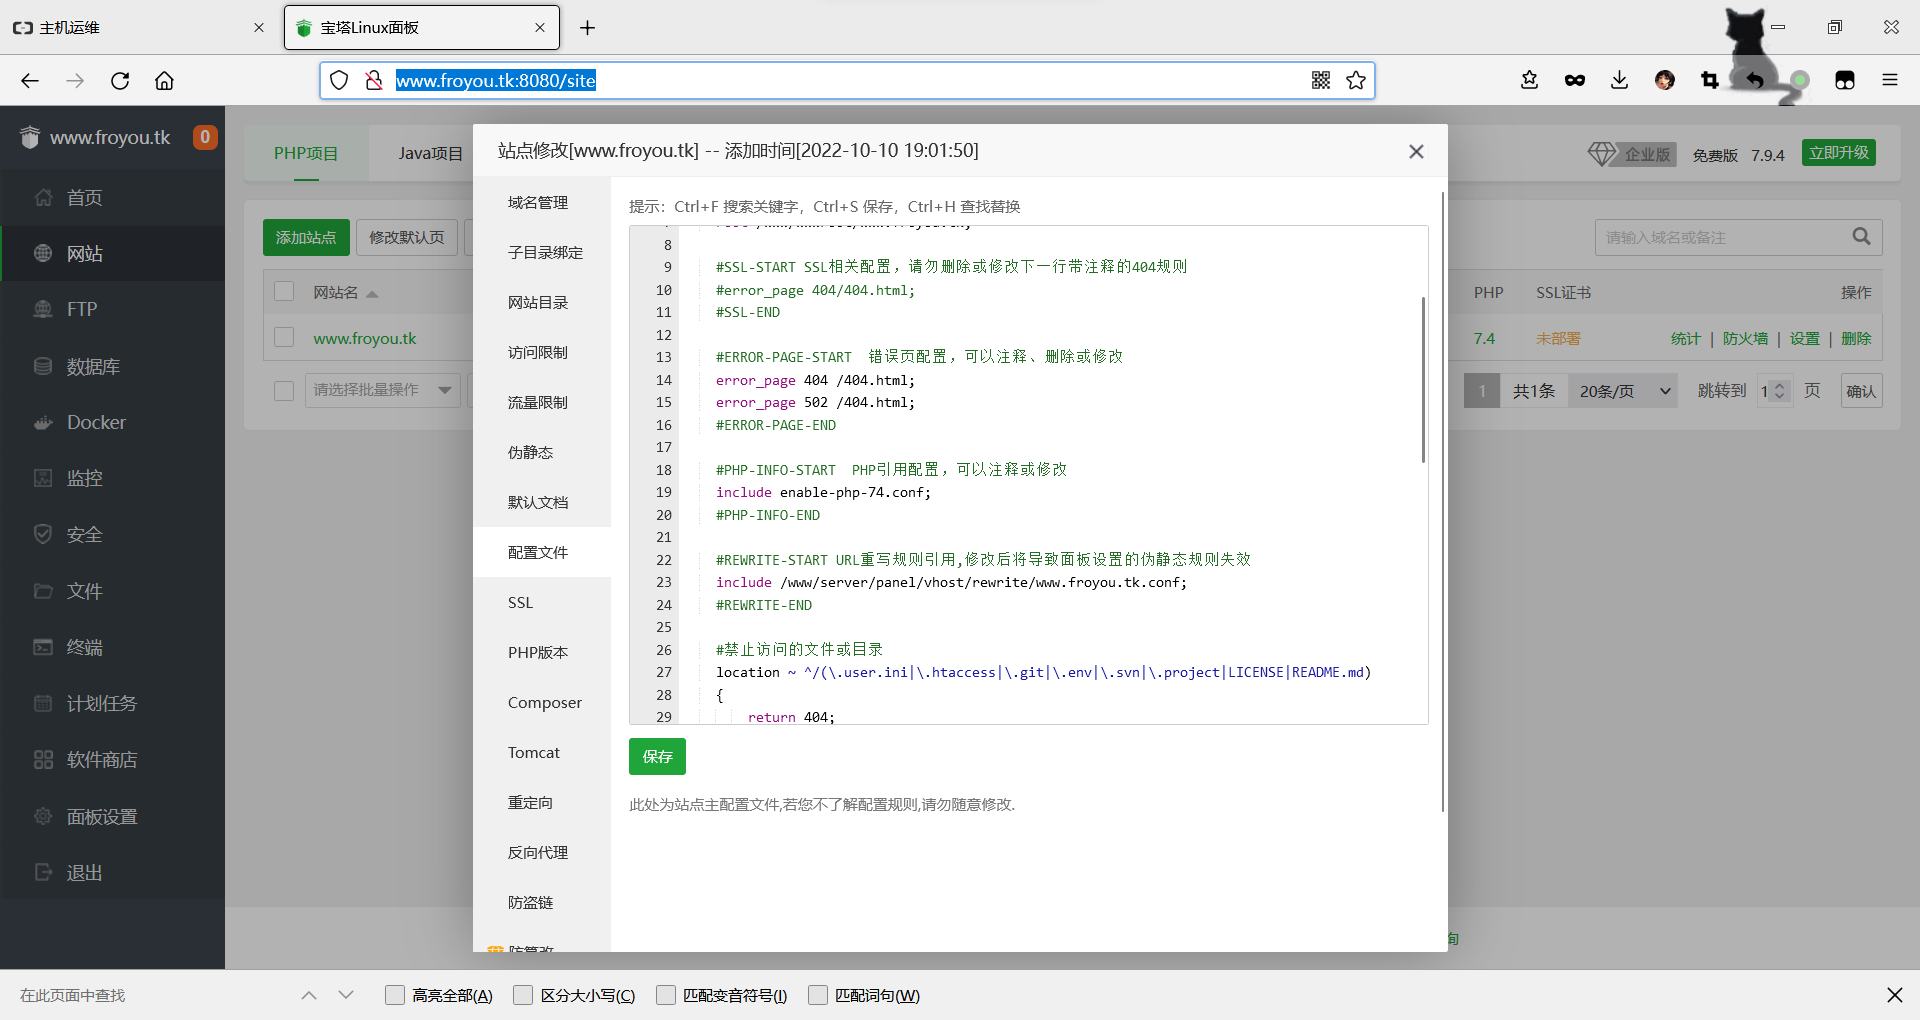Open Docker in the sidebar

click(x=112, y=422)
